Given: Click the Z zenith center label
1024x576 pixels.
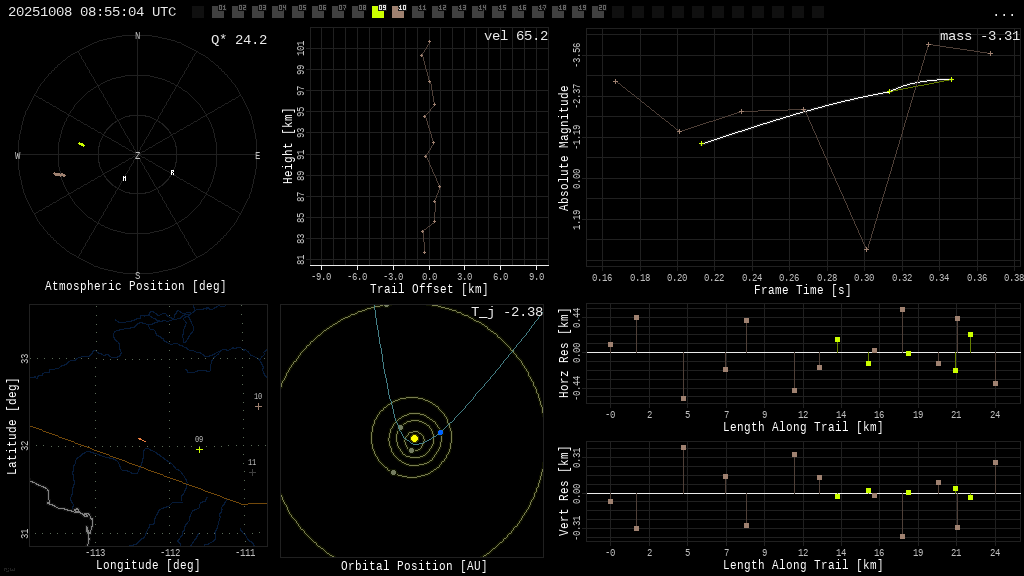Looking at the screenshot, I should point(137,156).
